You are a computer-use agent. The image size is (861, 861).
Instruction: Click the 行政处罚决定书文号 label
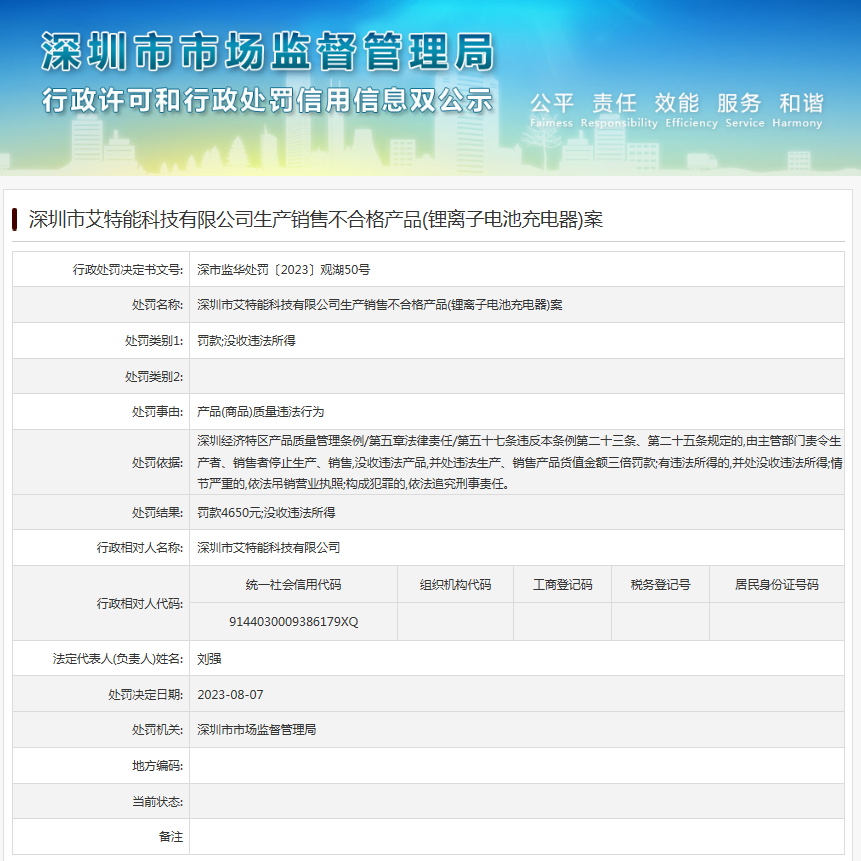pyautogui.click(x=127, y=270)
